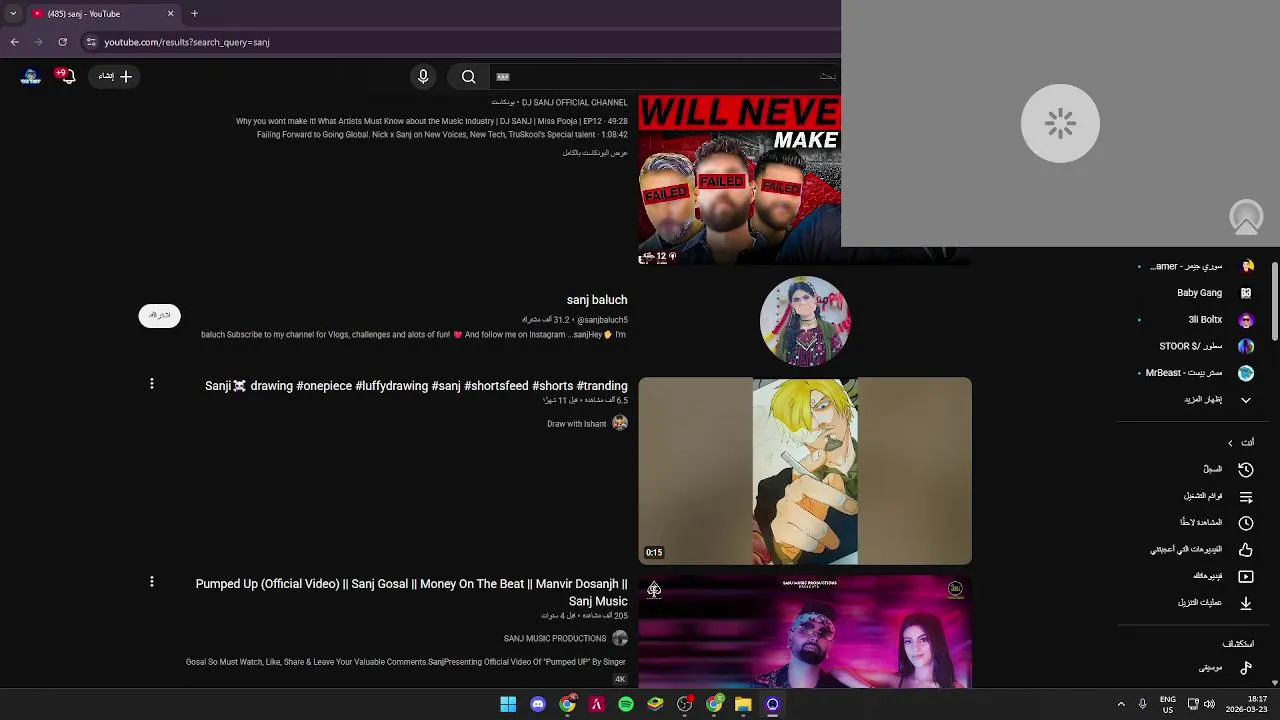
Task: Open DJ SANJ OFFICIAL CHANNEL link
Action: 574,102
